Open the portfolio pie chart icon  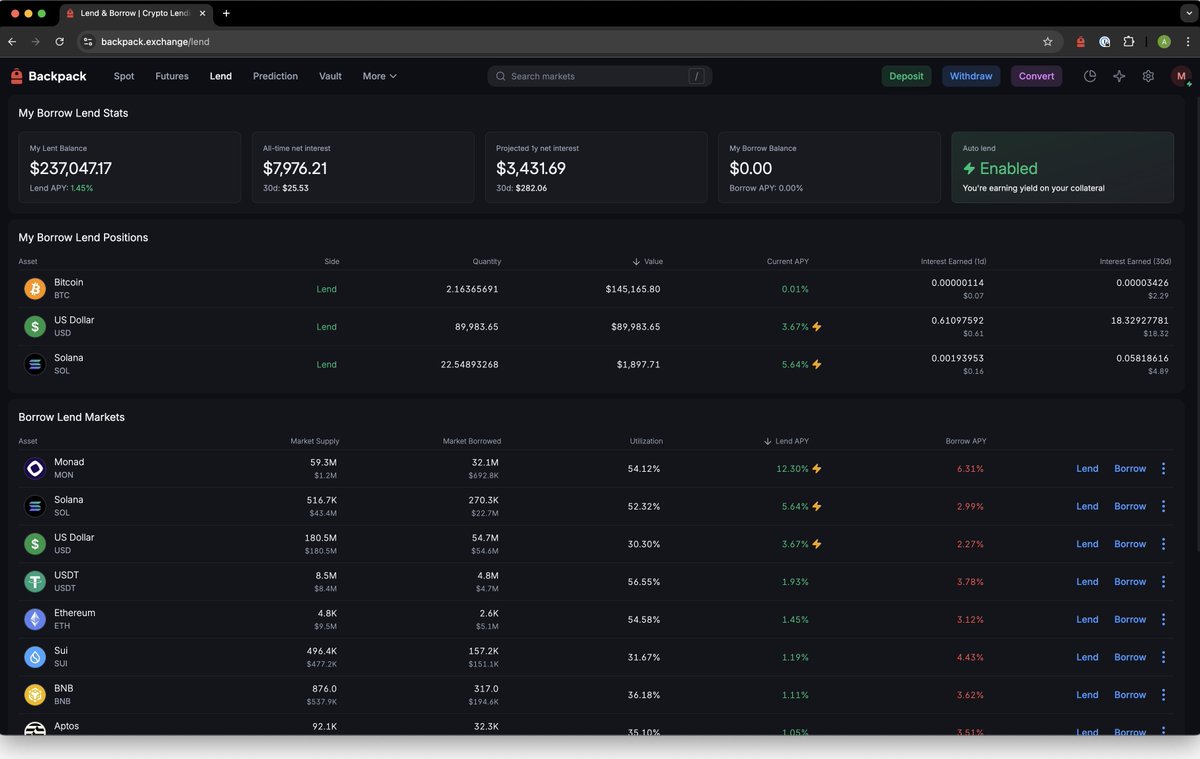(x=1090, y=76)
